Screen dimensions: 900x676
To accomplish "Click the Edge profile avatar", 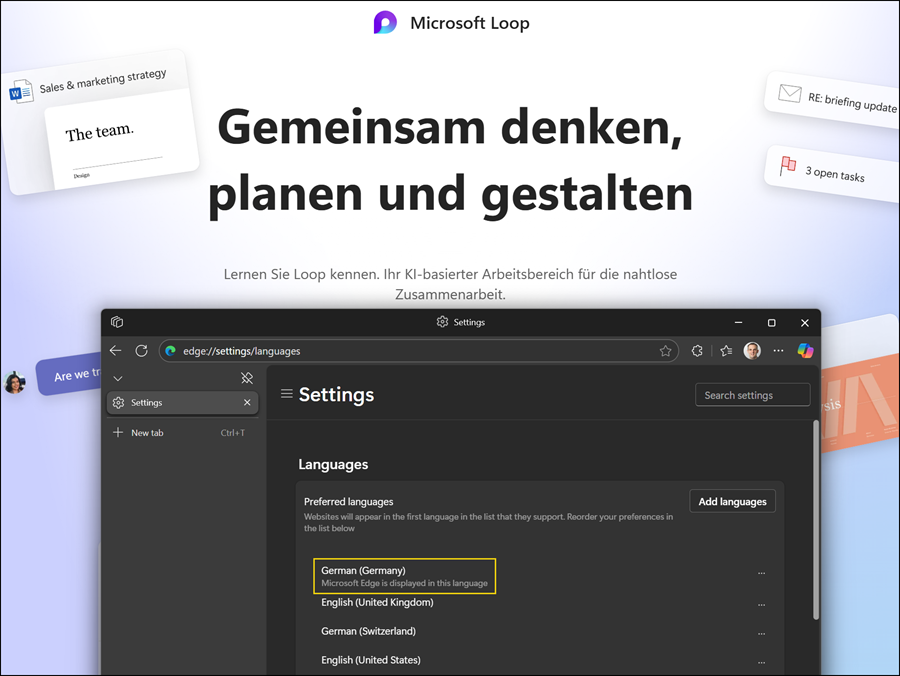I will point(752,351).
